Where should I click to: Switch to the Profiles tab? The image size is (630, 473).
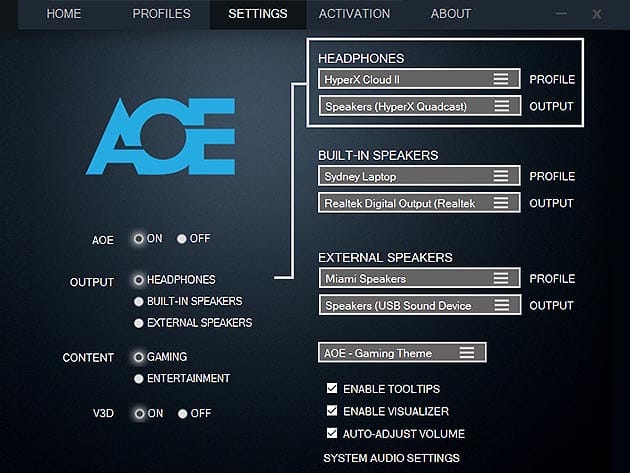[x=161, y=14]
